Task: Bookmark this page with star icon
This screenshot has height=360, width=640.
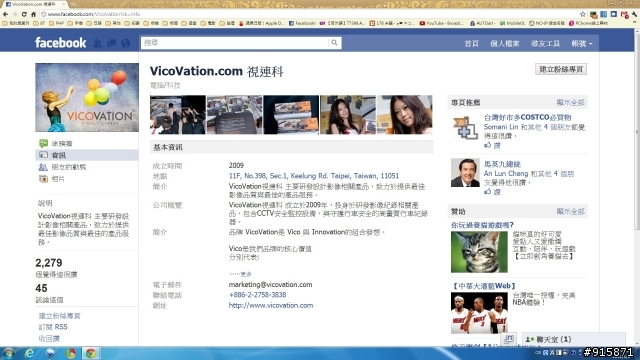Action: pyautogui.click(x=583, y=14)
